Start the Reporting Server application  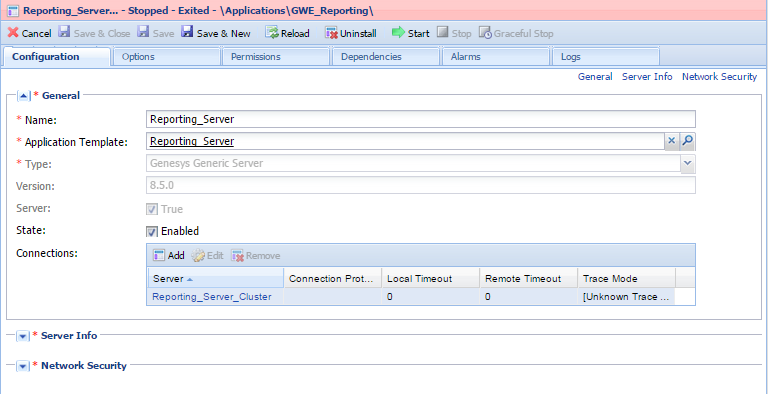coord(410,33)
